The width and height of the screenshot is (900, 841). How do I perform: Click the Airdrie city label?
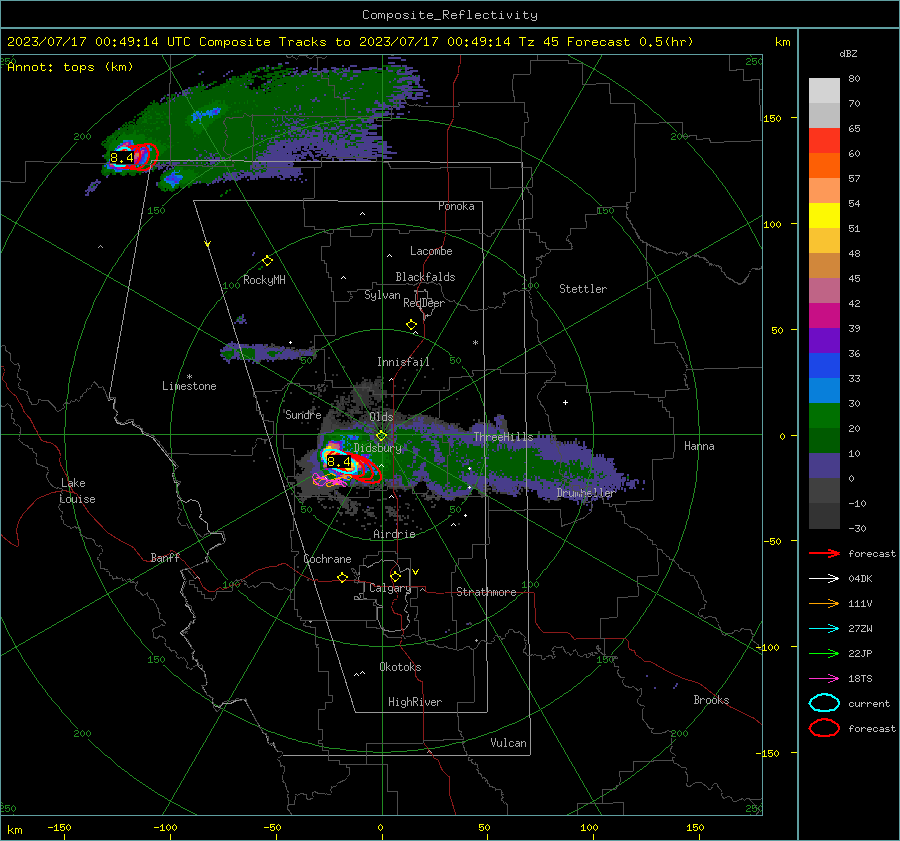(x=394, y=534)
